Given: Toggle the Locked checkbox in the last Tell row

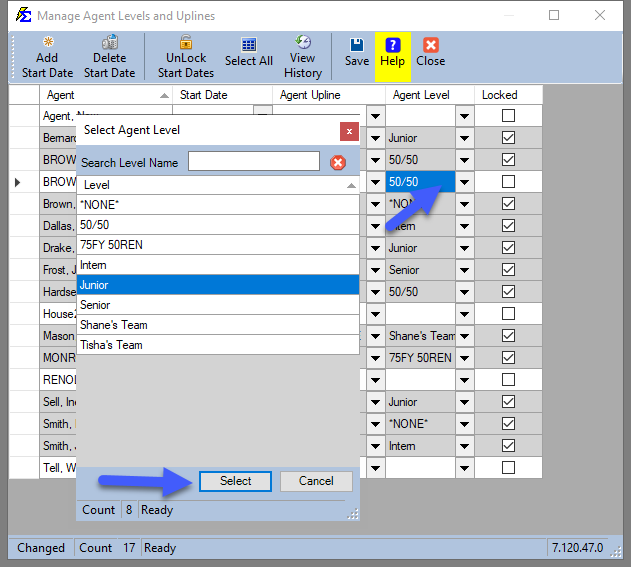Looking at the screenshot, I should (x=508, y=468).
